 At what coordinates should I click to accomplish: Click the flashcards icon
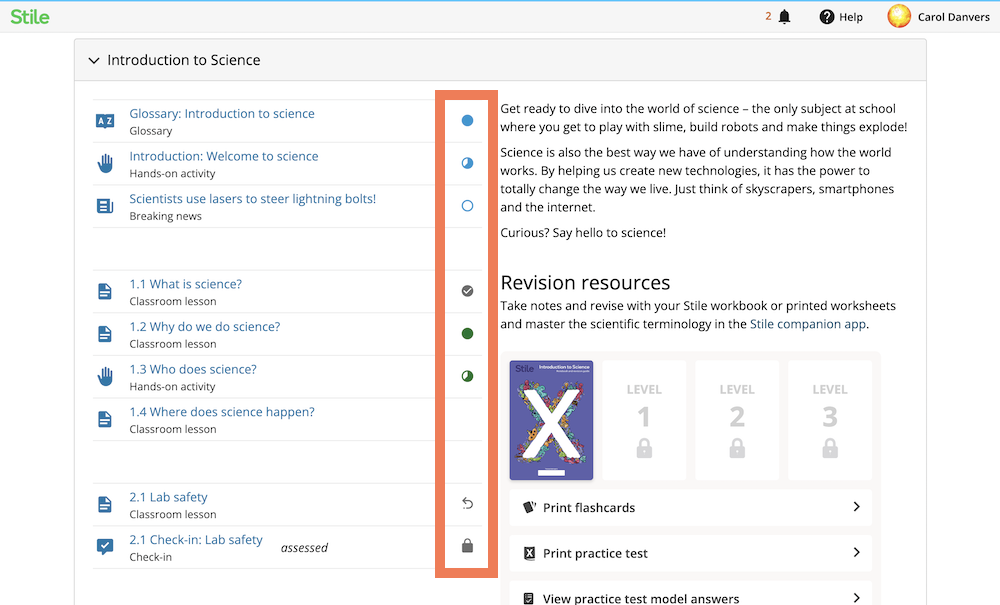[x=529, y=507]
